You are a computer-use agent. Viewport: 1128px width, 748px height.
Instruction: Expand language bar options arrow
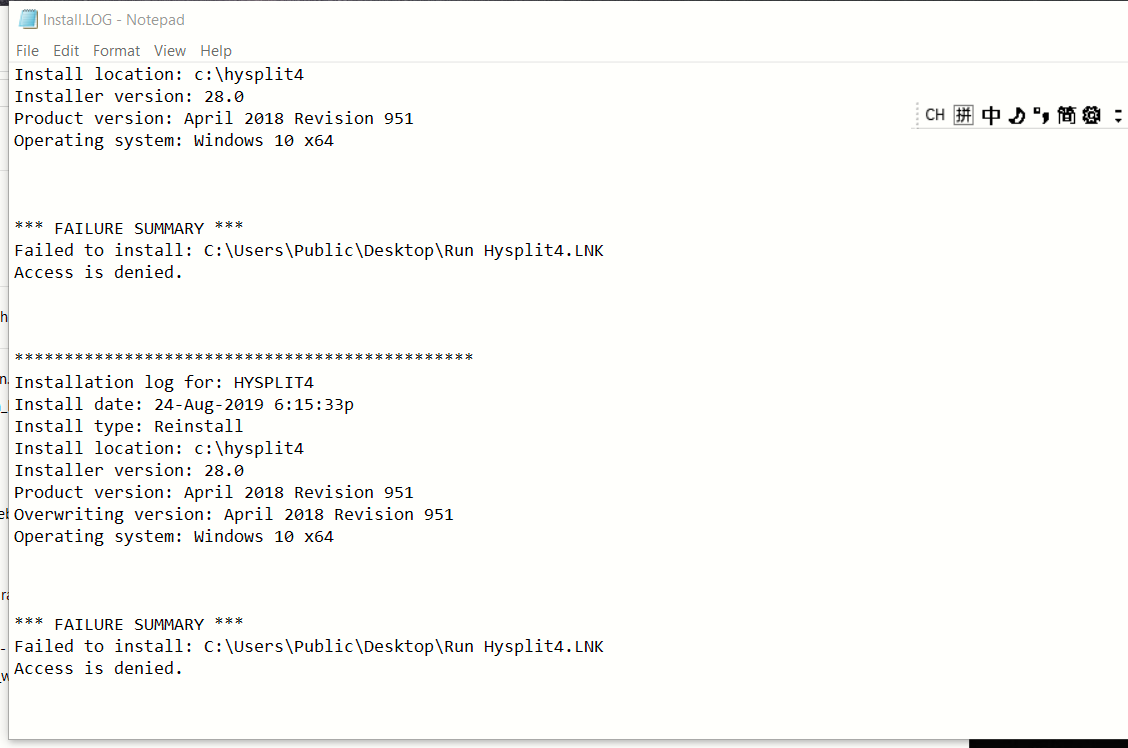click(1118, 116)
